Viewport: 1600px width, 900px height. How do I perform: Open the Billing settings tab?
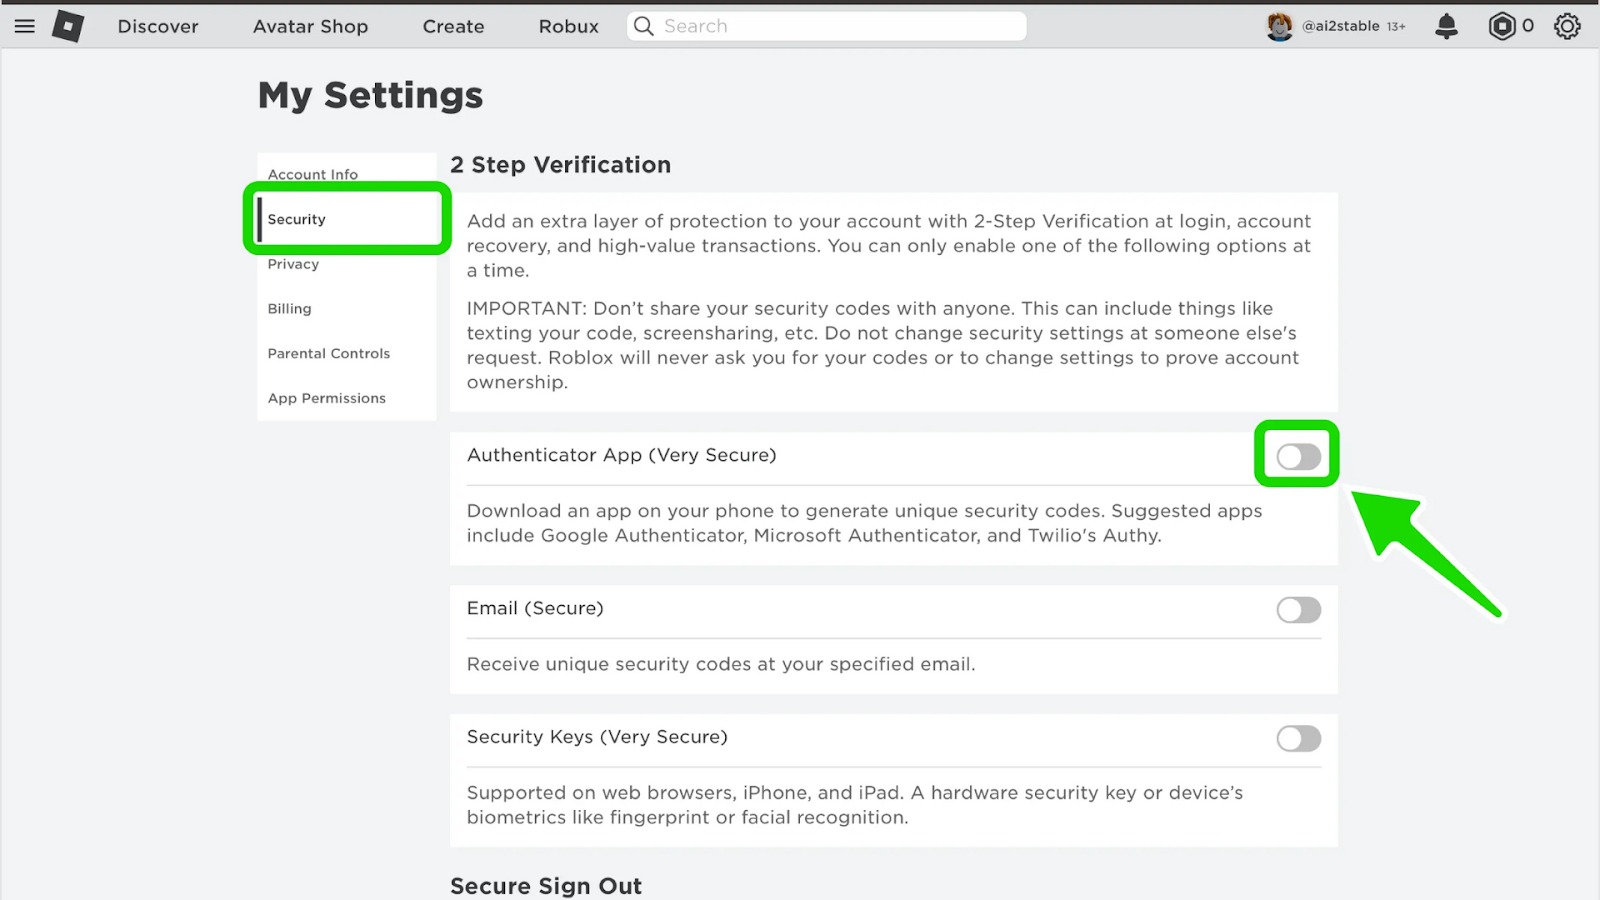(x=289, y=309)
